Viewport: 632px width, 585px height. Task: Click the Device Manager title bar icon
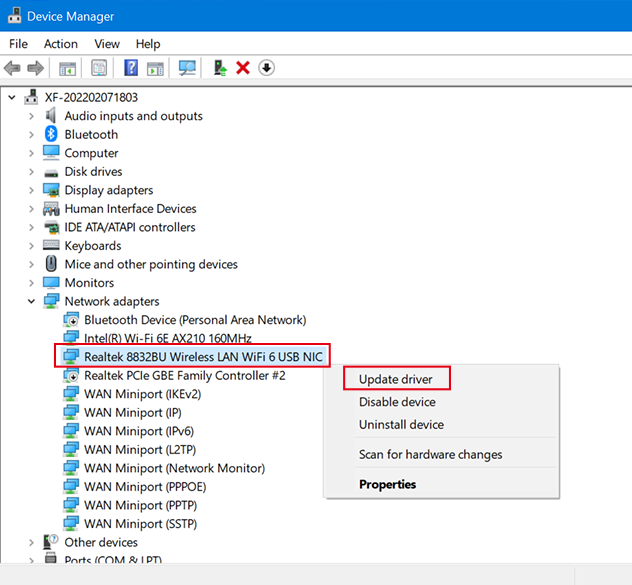[x=15, y=16]
